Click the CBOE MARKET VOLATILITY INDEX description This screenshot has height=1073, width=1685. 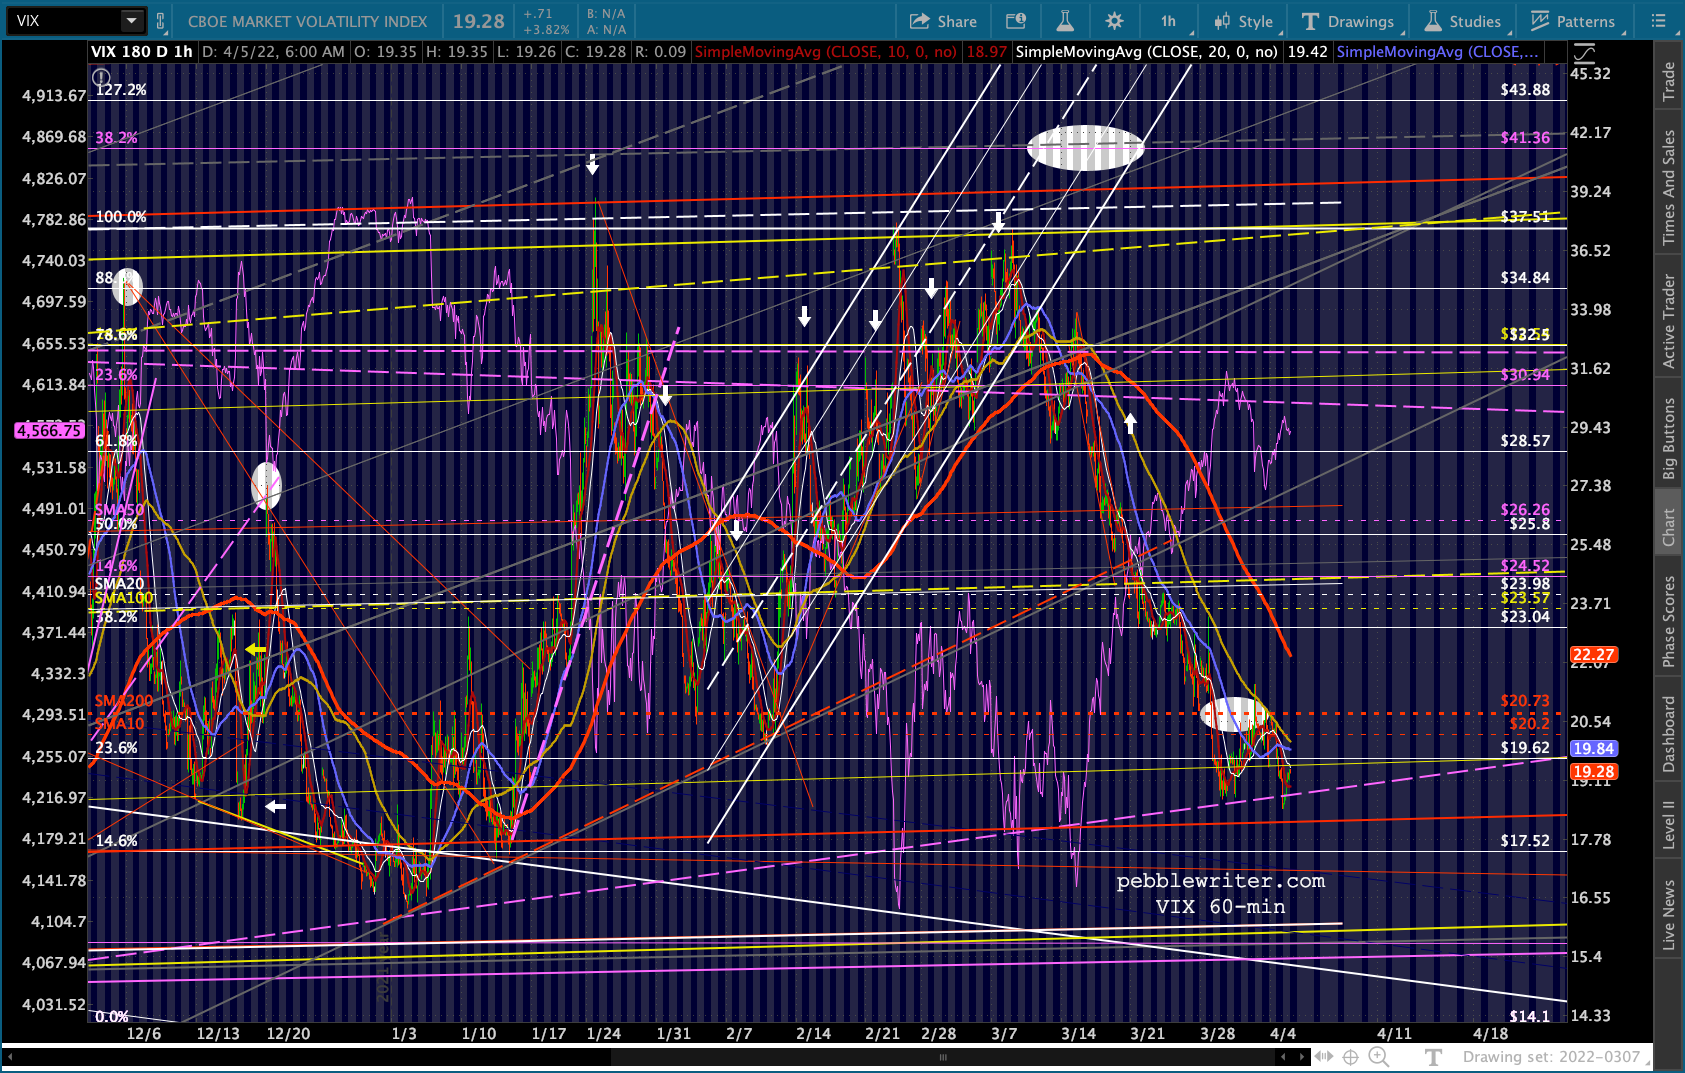pos(307,21)
